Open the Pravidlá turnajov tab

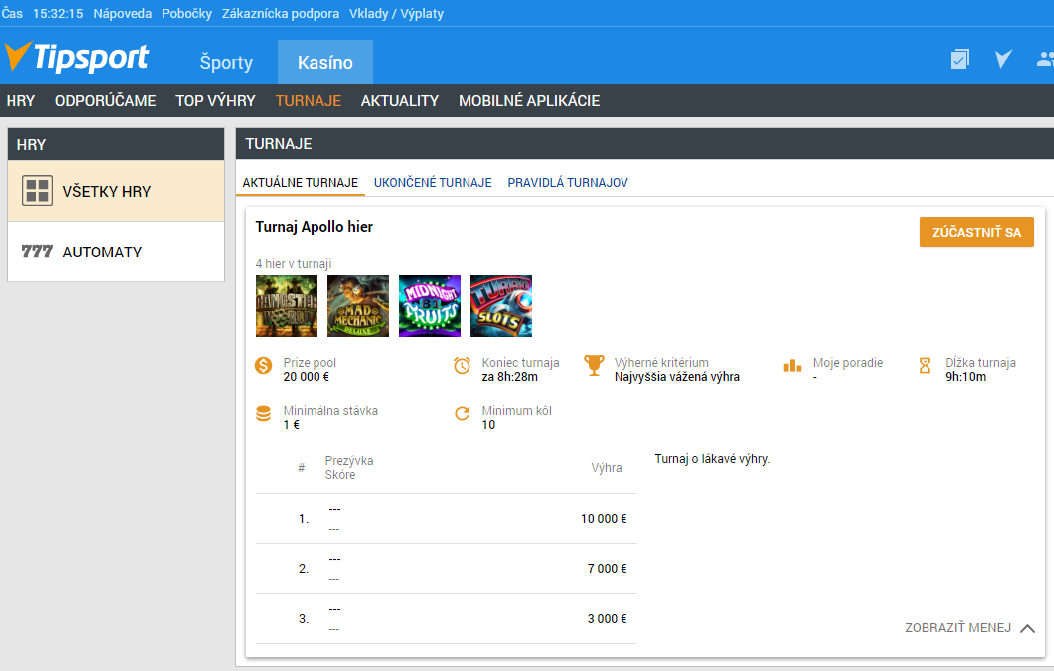[x=567, y=182]
